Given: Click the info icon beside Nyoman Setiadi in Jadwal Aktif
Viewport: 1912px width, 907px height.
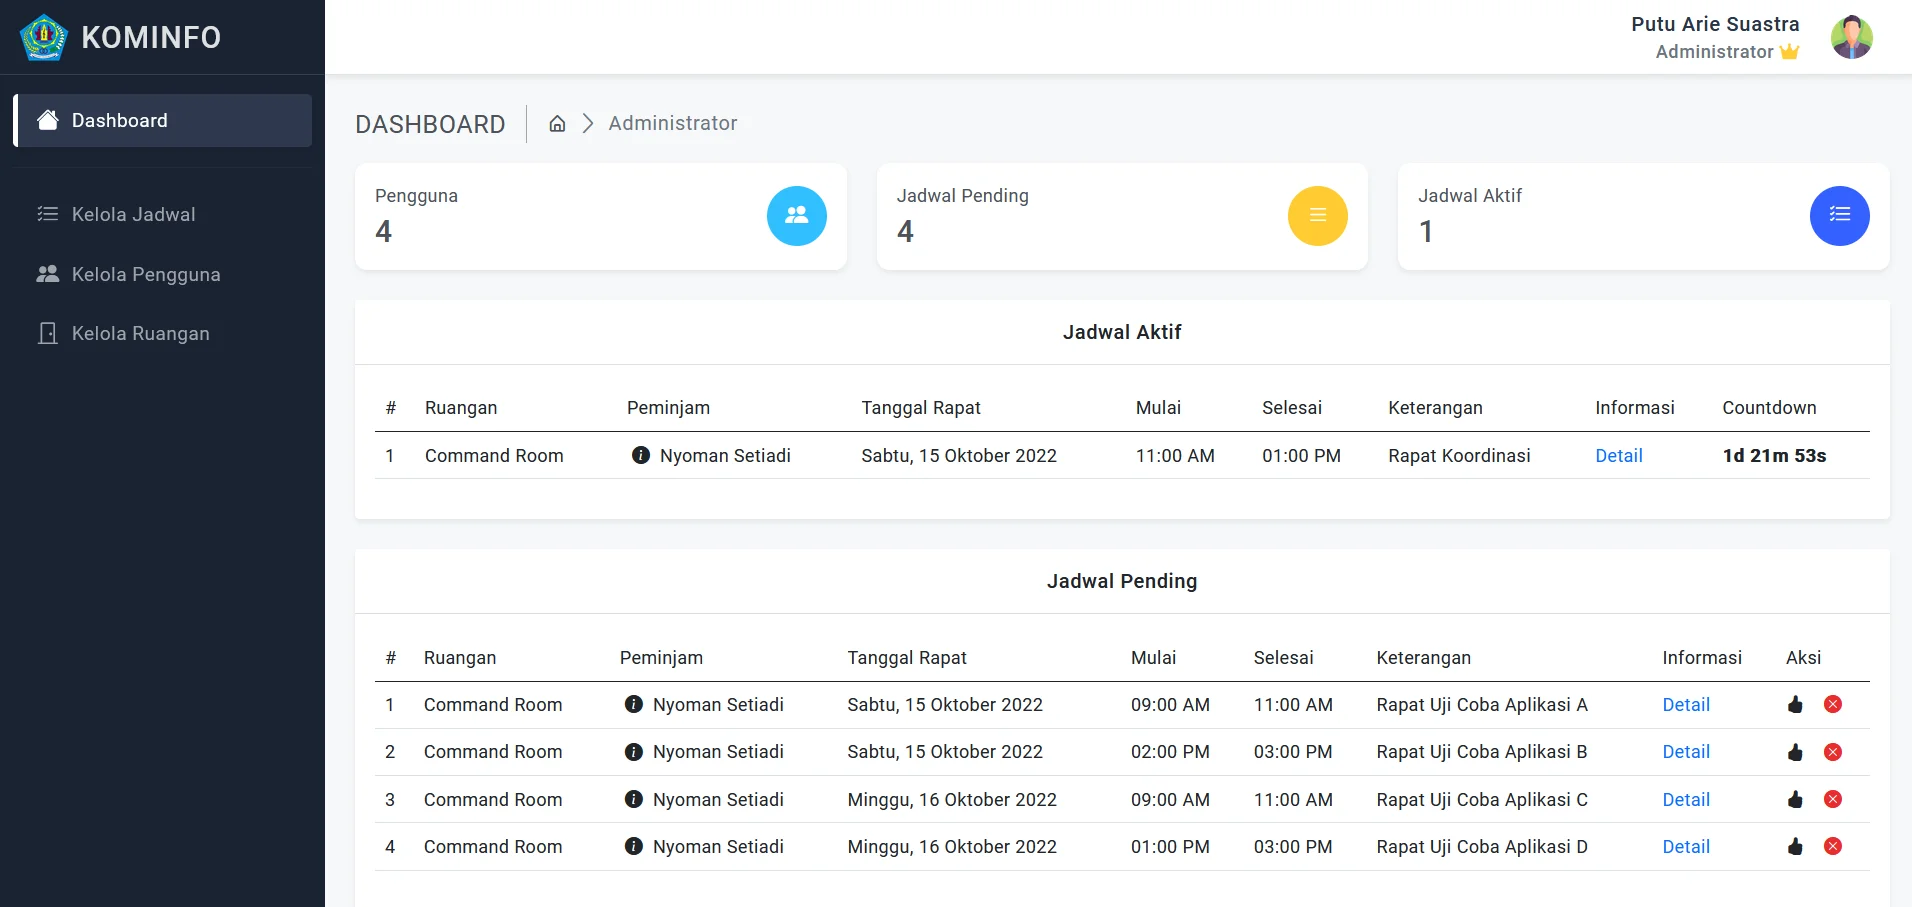Looking at the screenshot, I should [x=639, y=455].
